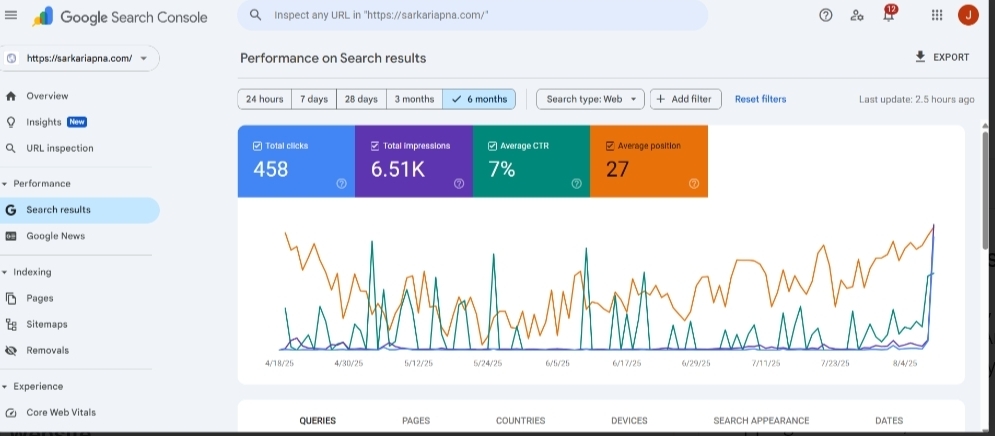Viewport: 995px width, 436px height.
Task: Click the Pages documents icon
Action: [x=10, y=298]
